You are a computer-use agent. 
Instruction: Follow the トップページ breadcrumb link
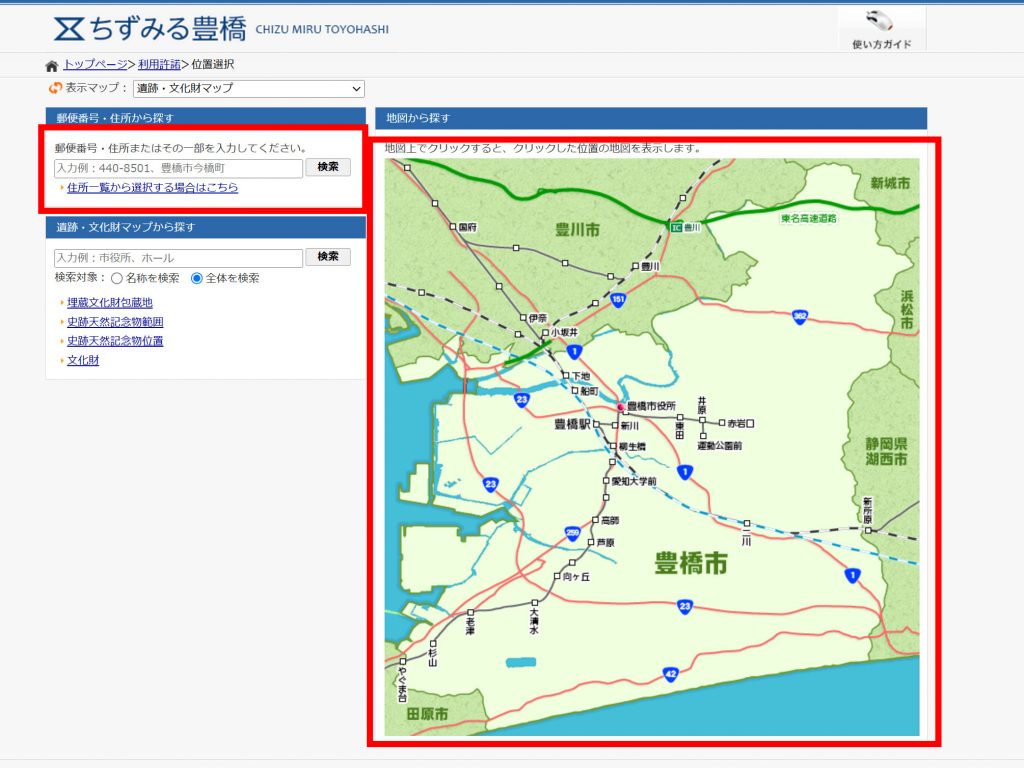tap(95, 65)
